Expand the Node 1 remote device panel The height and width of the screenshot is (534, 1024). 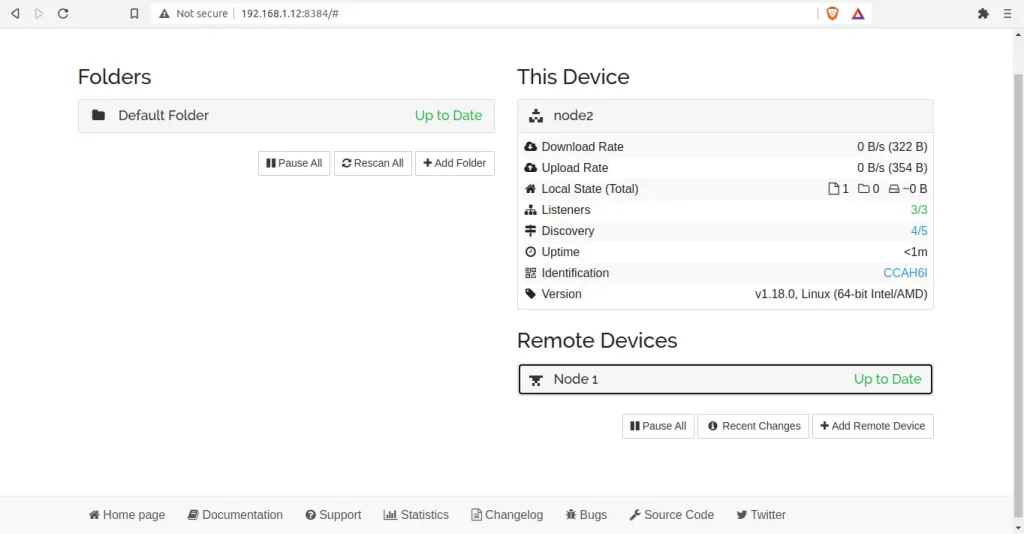point(725,379)
